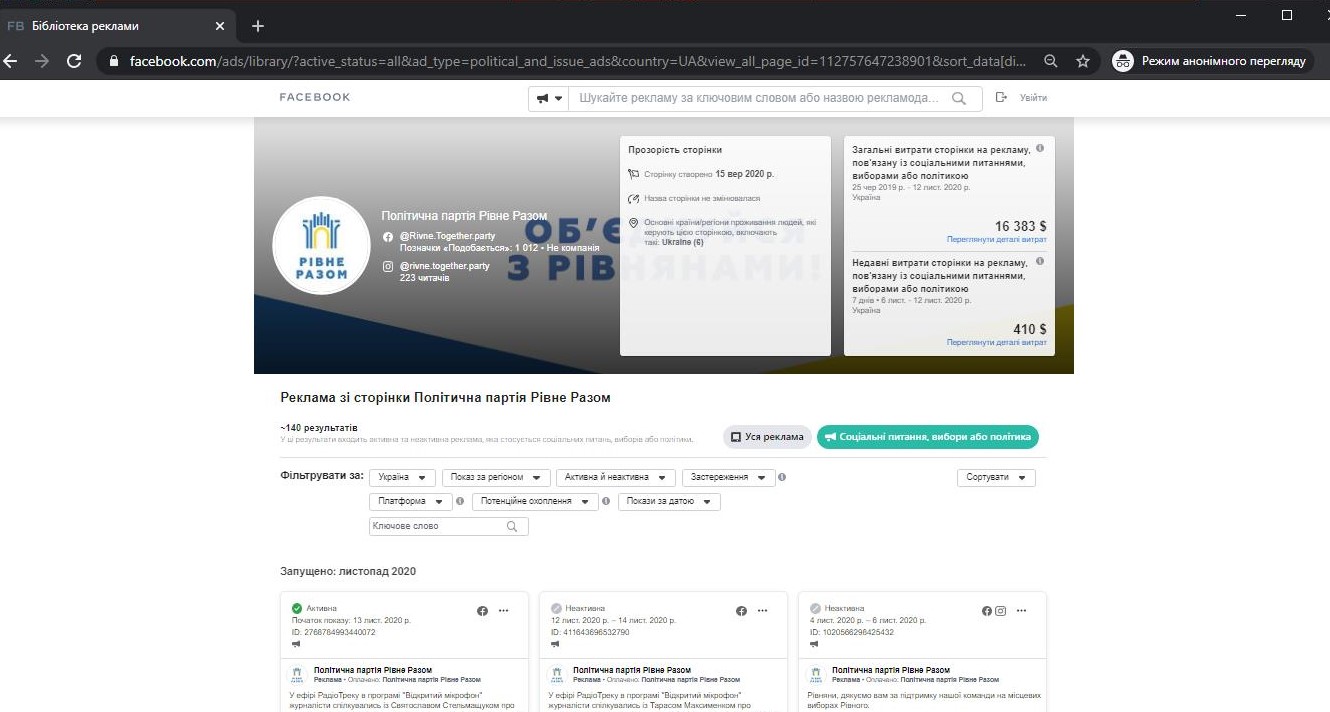
Task: Open a new browser tab
Action: pos(258,26)
